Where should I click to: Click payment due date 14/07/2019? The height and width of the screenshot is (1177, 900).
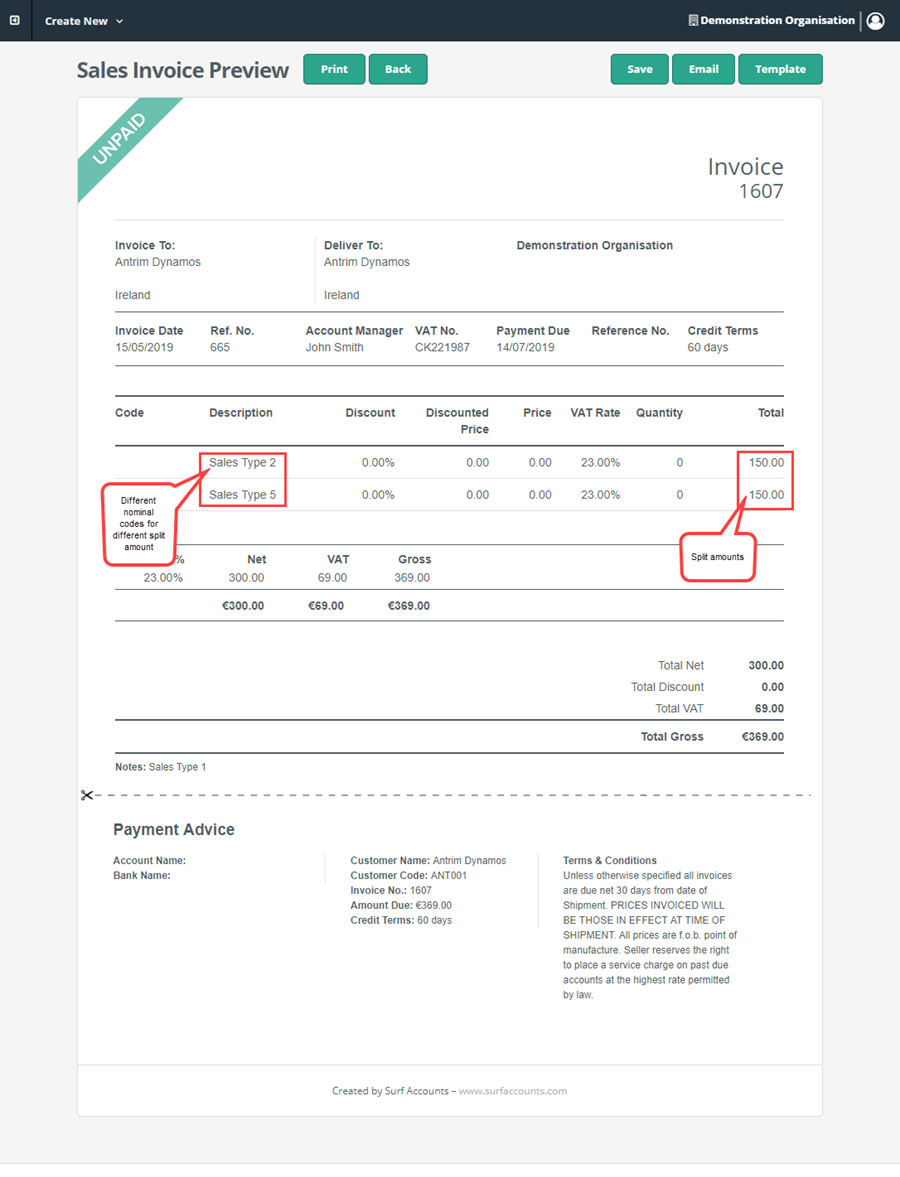coord(525,348)
